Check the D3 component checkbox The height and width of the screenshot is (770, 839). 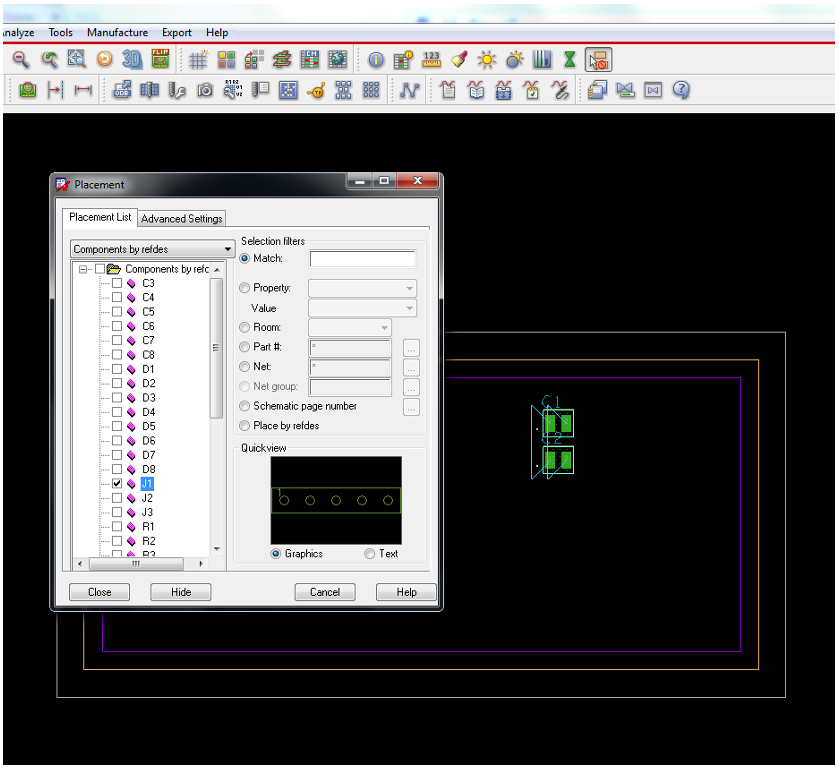click(117, 398)
